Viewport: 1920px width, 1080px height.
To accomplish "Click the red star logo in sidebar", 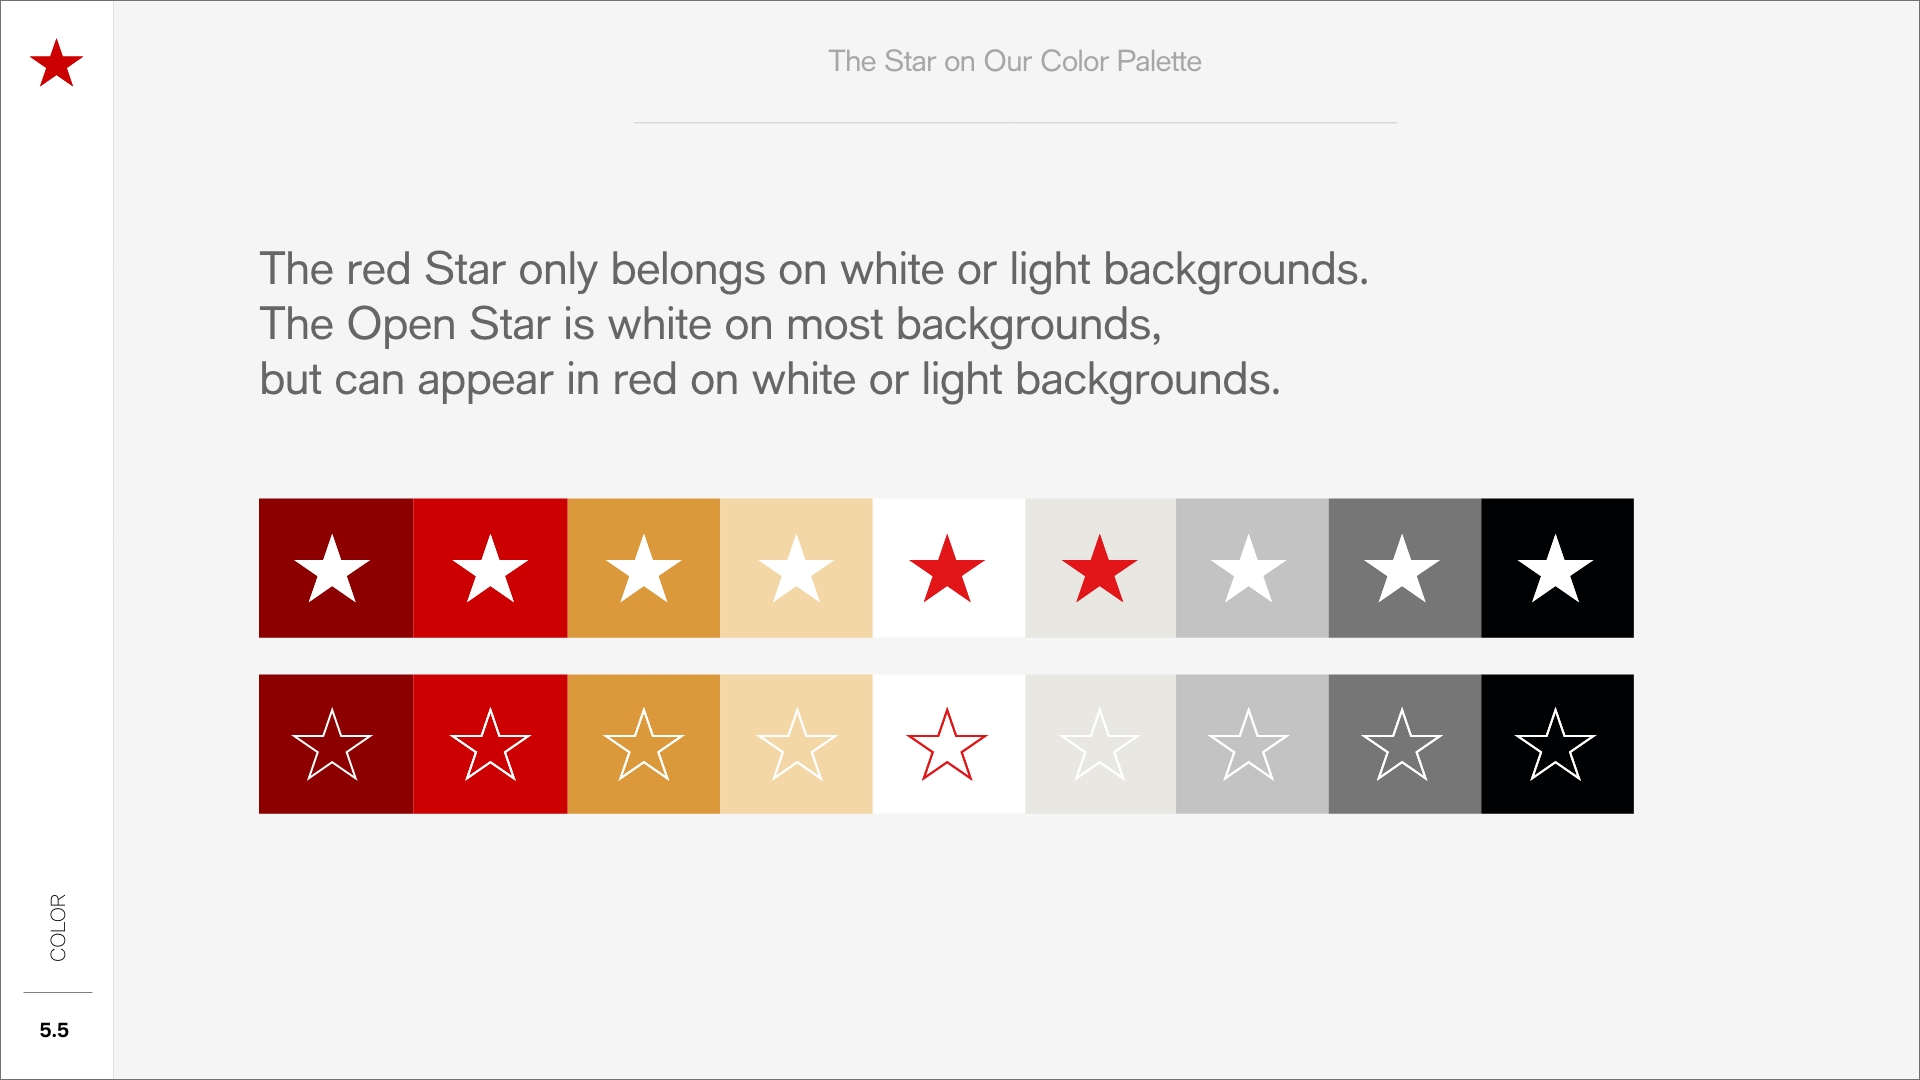I will 56,64.
